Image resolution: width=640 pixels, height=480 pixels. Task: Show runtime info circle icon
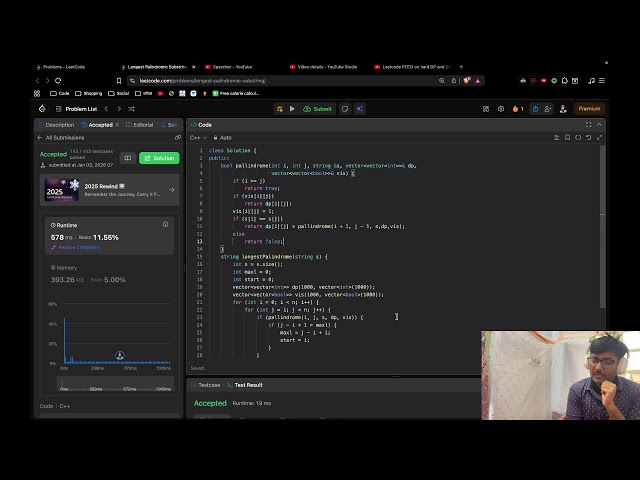(x=165, y=224)
